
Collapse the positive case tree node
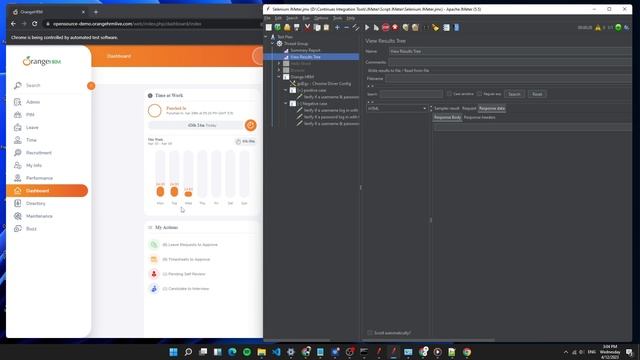tap(286, 90)
